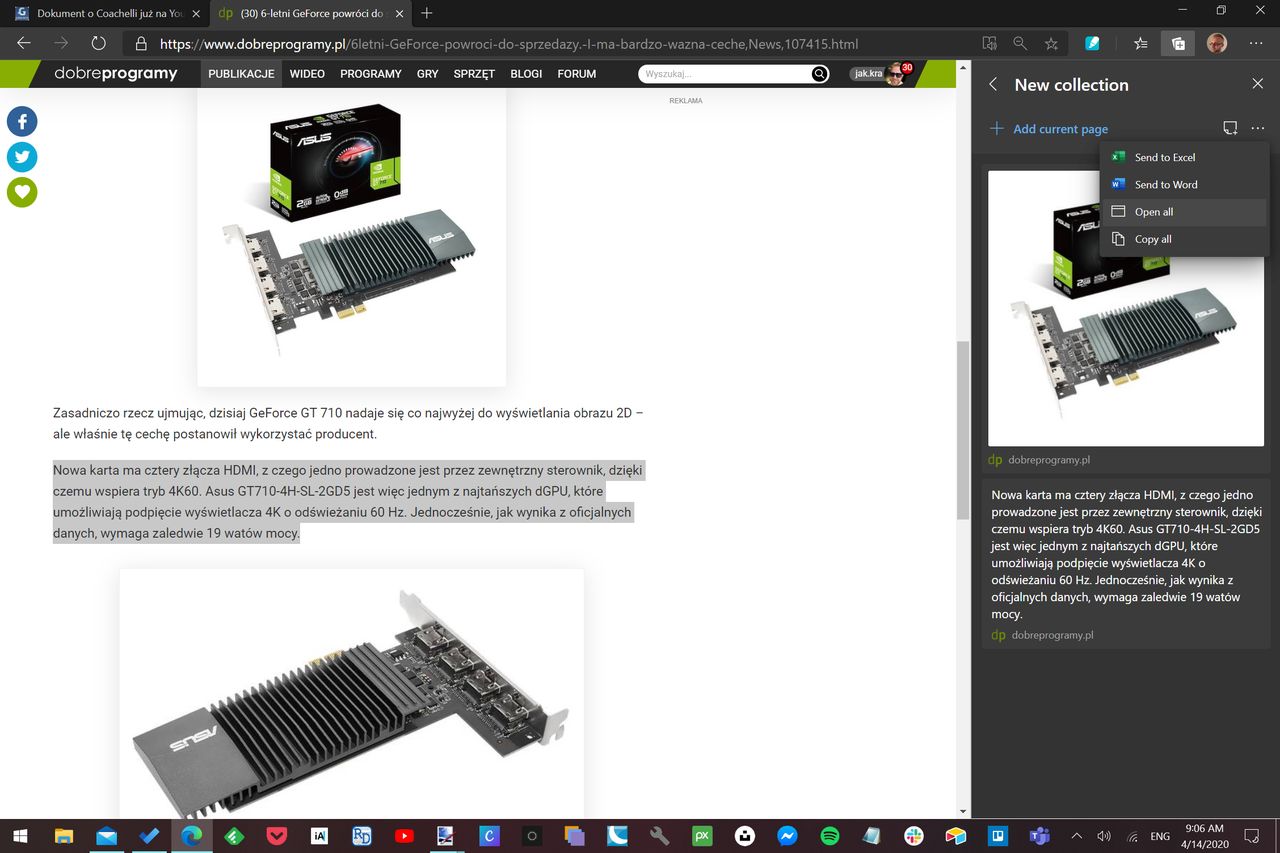The image size is (1280, 853).
Task: Open Messenger from the taskbar
Action: tap(787, 836)
